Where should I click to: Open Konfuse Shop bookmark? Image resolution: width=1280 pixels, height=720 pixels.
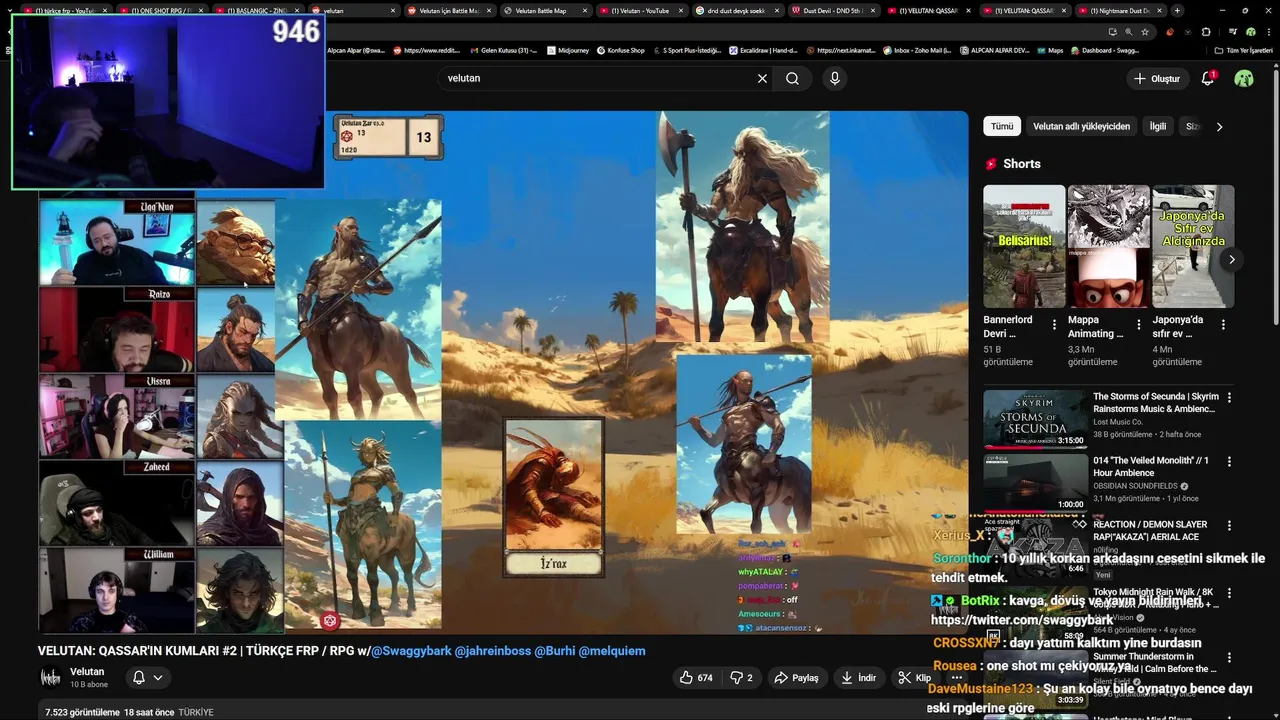[620, 50]
